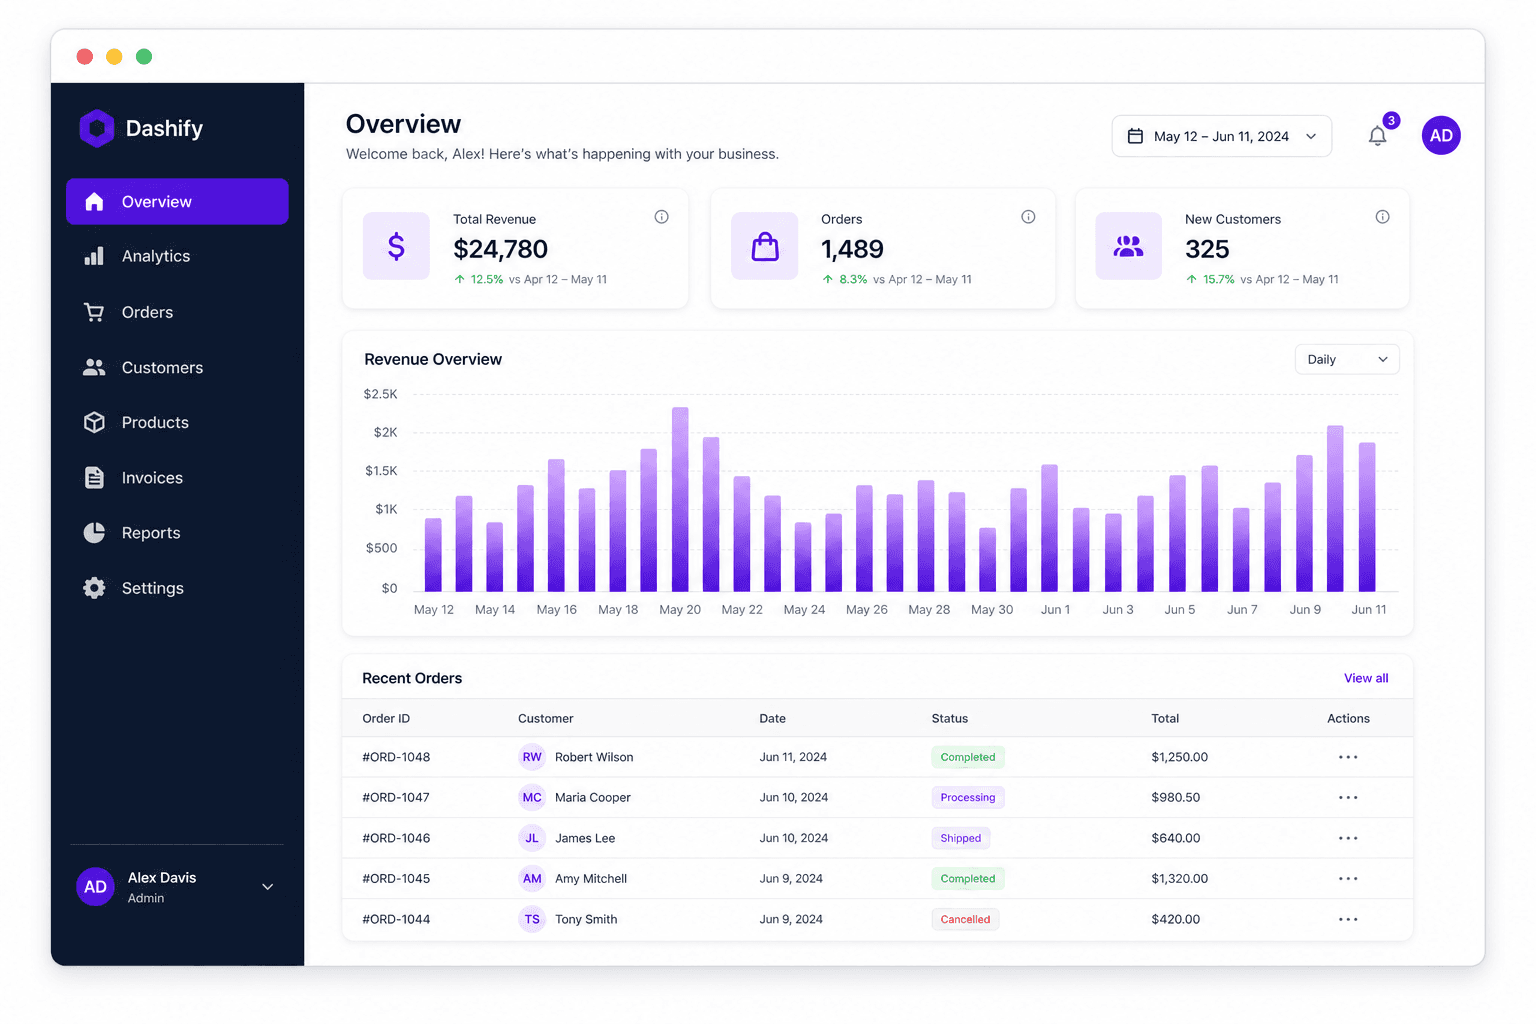Image resolution: width=1536 pixels, height=1024 pixels.
Task: Click the Completed badge for Amy Mitchell's order
Action: pyautogui.click(x=968, y=879)
